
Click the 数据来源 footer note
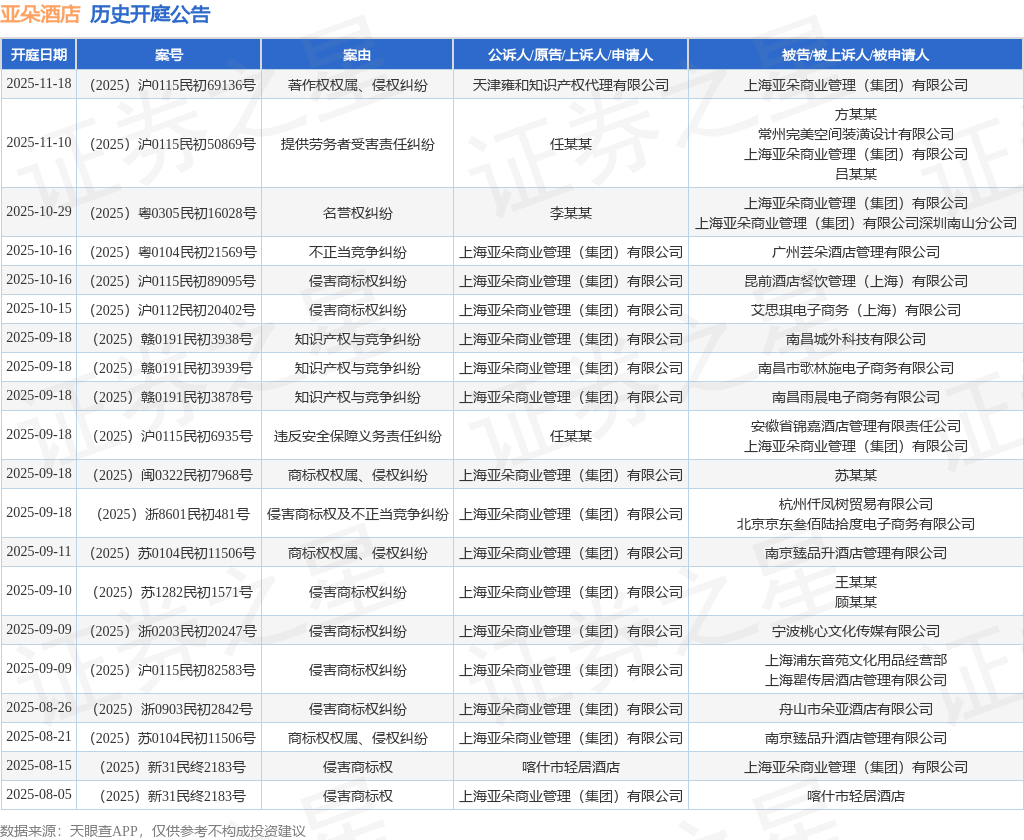point(153,831)
